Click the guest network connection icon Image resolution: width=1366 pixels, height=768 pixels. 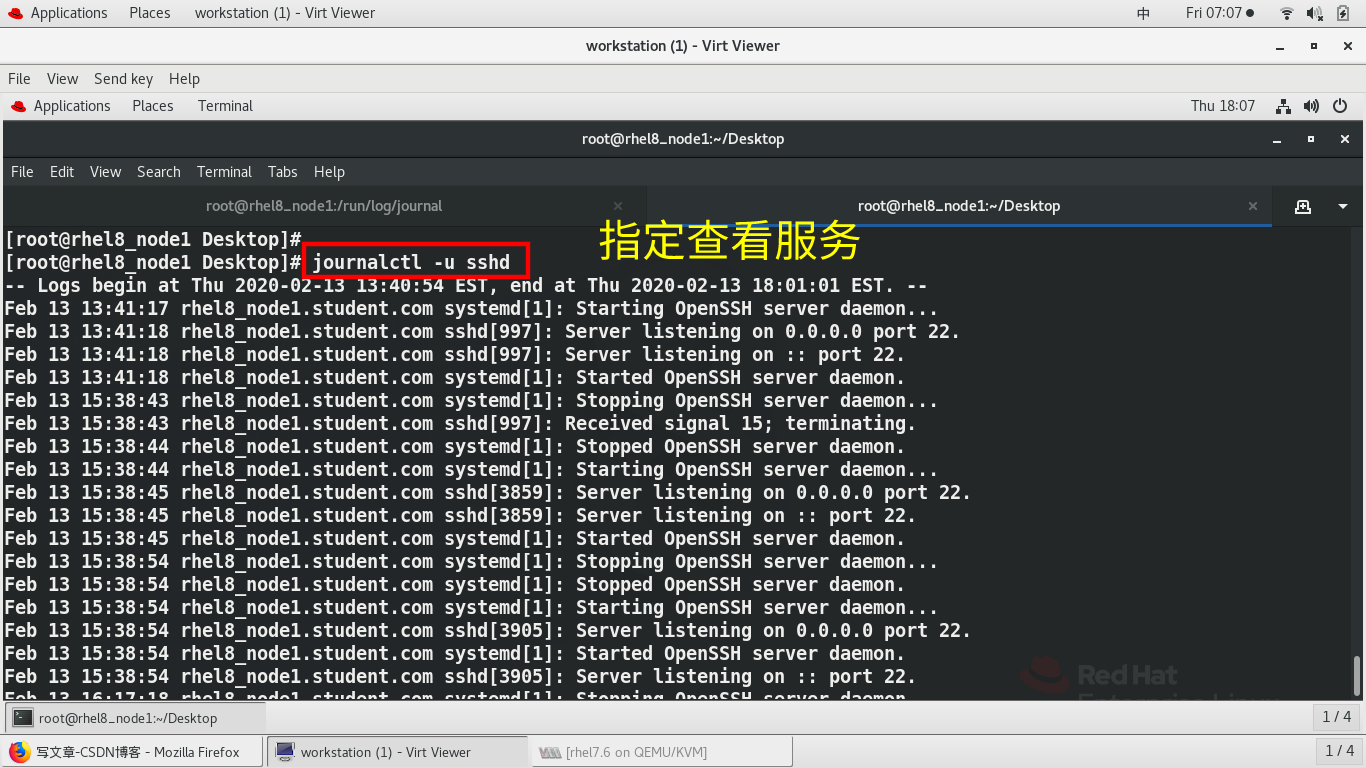(x=1284, y=106)
